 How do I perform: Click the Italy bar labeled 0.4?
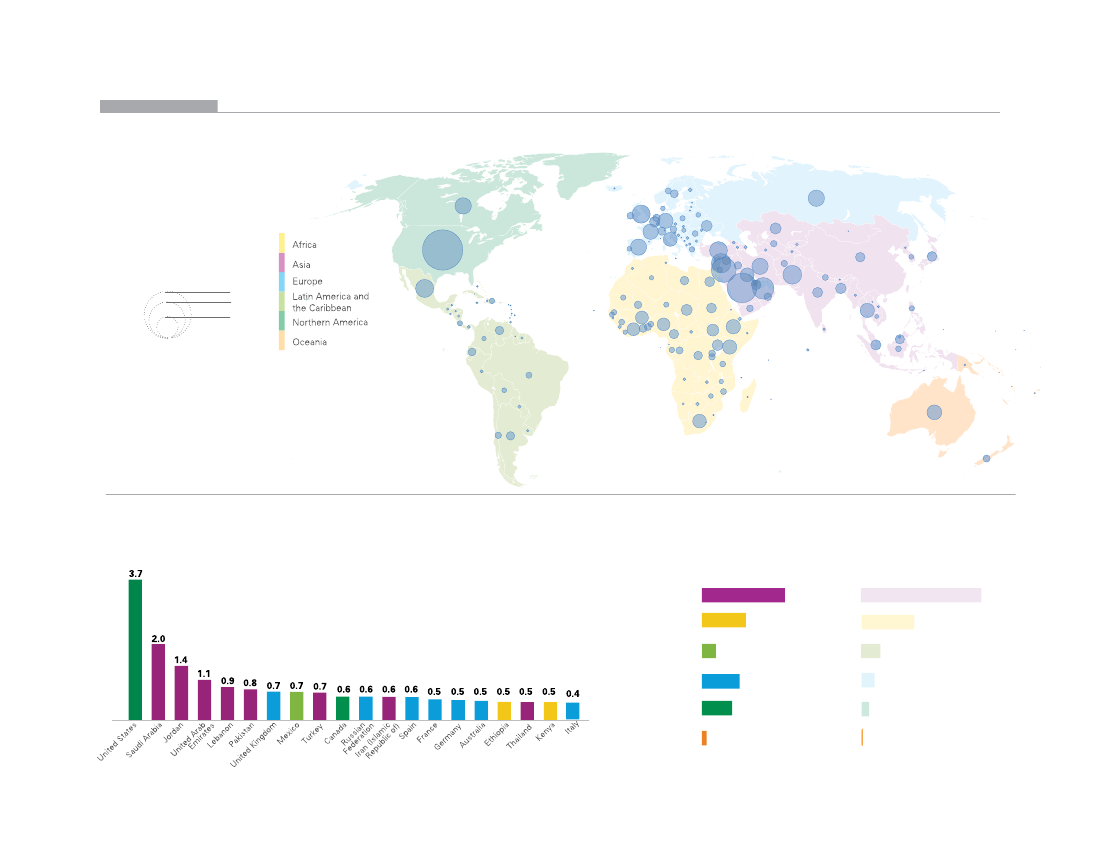(x=572, y=711)
